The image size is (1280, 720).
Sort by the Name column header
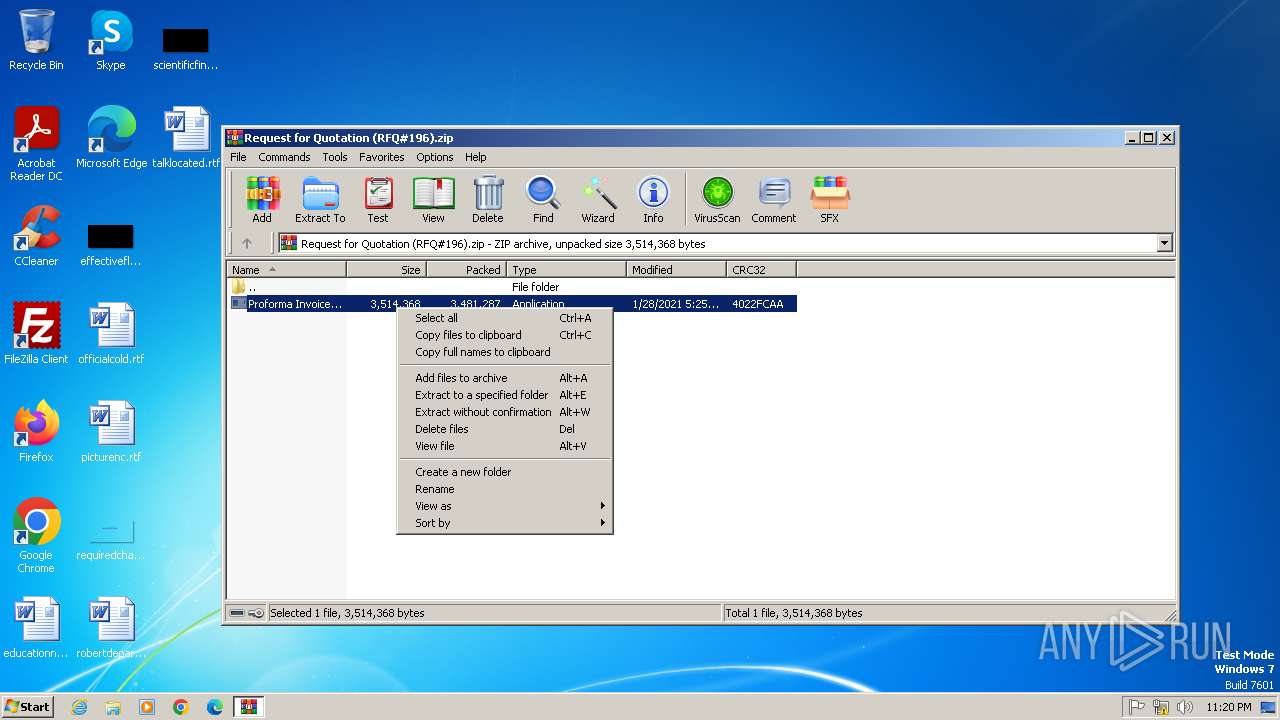coord(287,270)
